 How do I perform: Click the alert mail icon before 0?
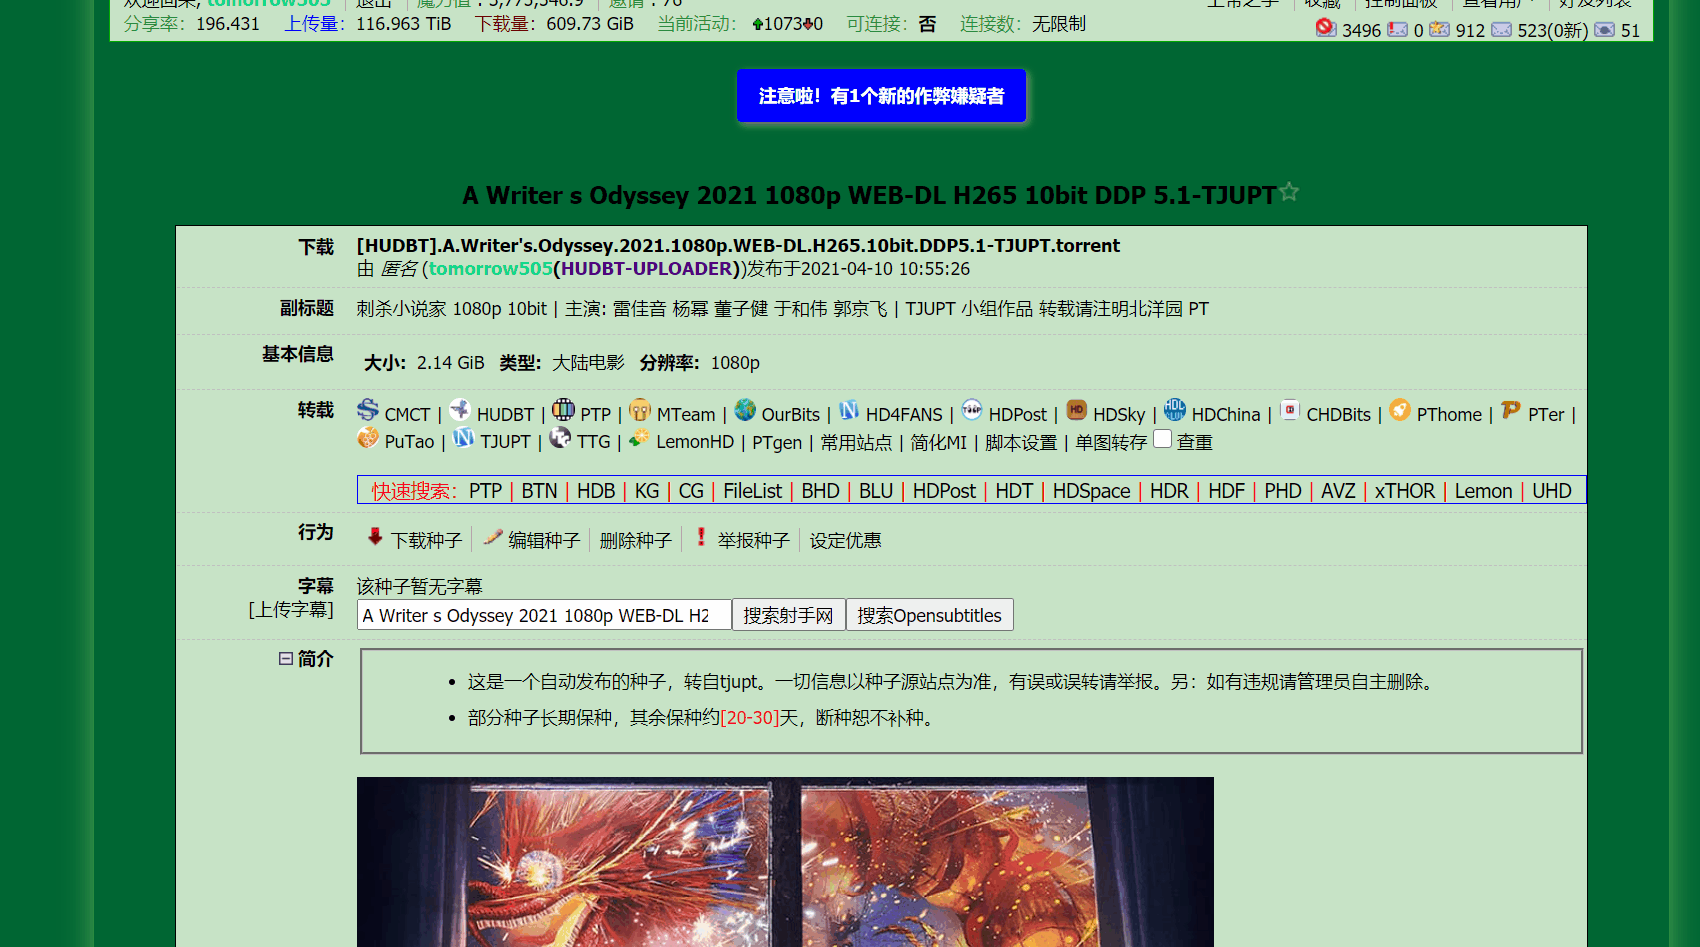pyautogui.click(x=1397, y=29)
